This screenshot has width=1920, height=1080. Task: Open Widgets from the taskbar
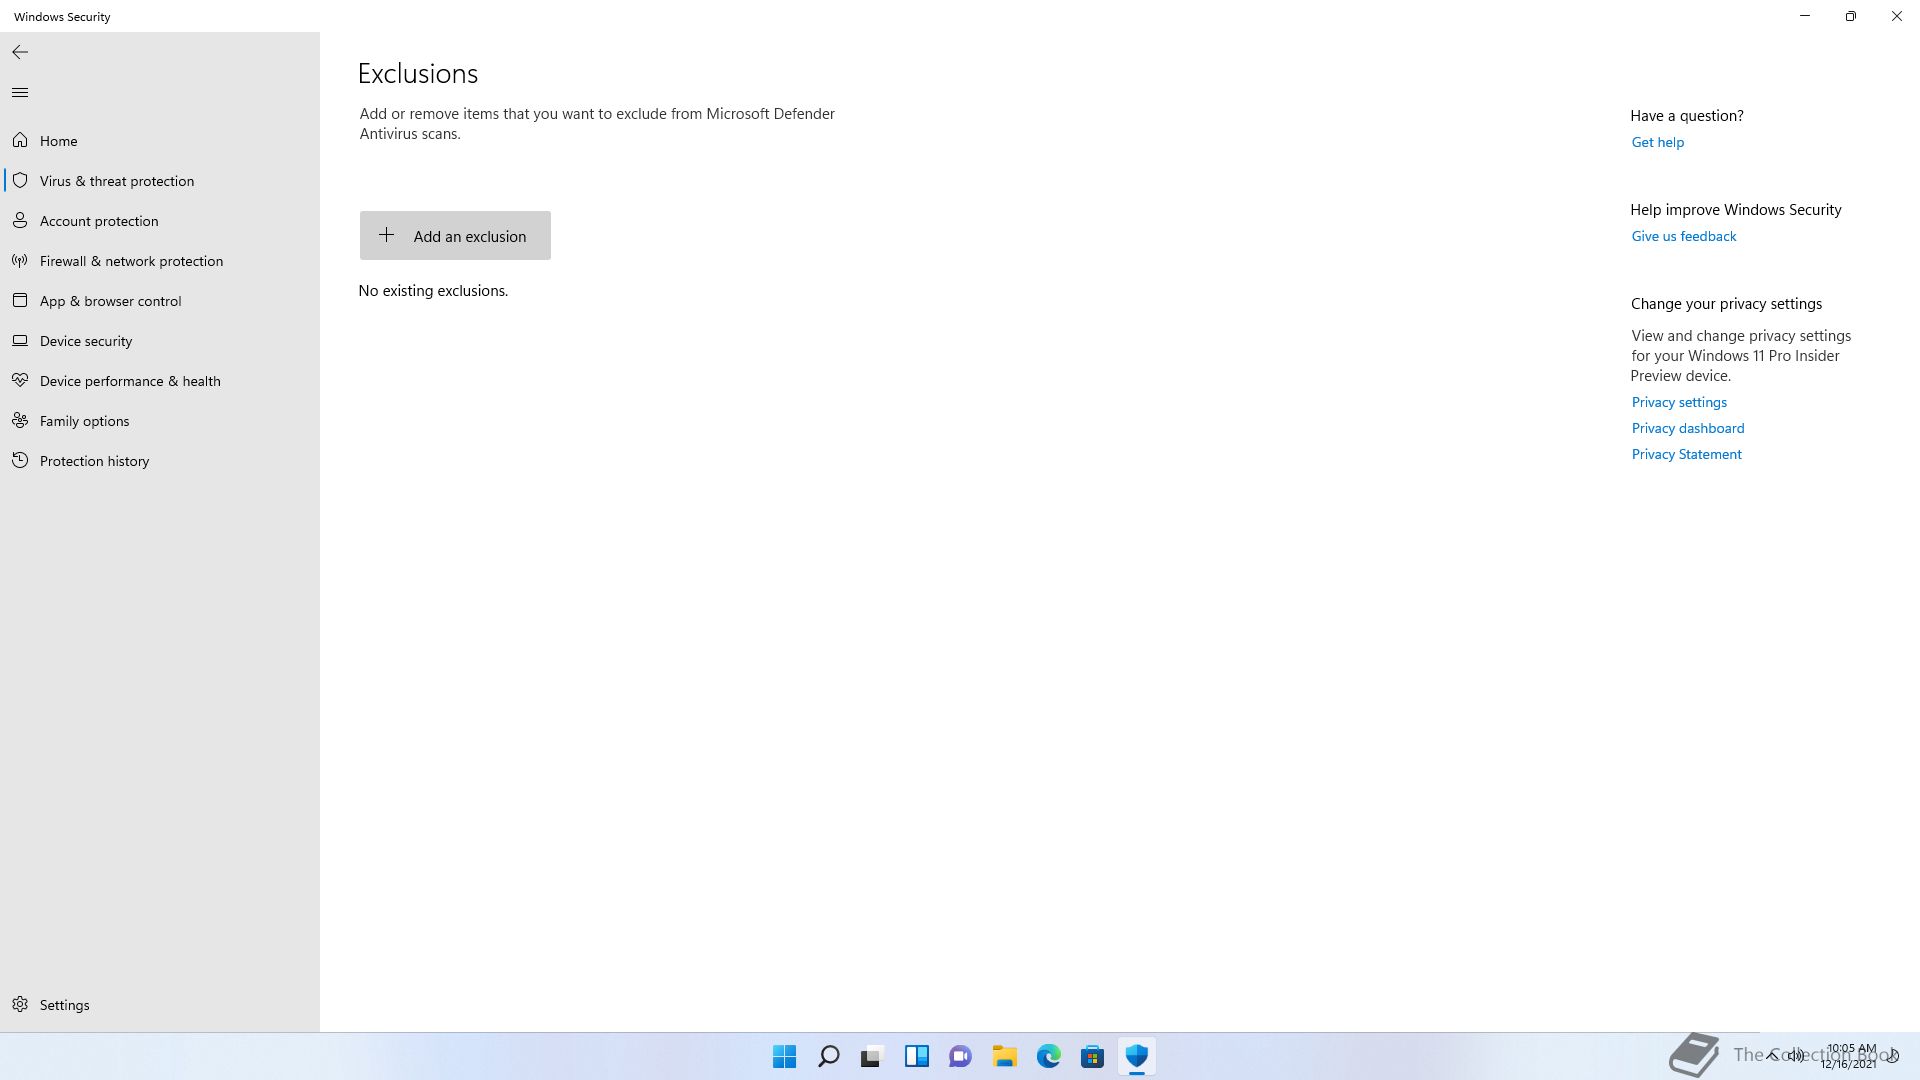pyautogui.click(x=917, y=1056)
